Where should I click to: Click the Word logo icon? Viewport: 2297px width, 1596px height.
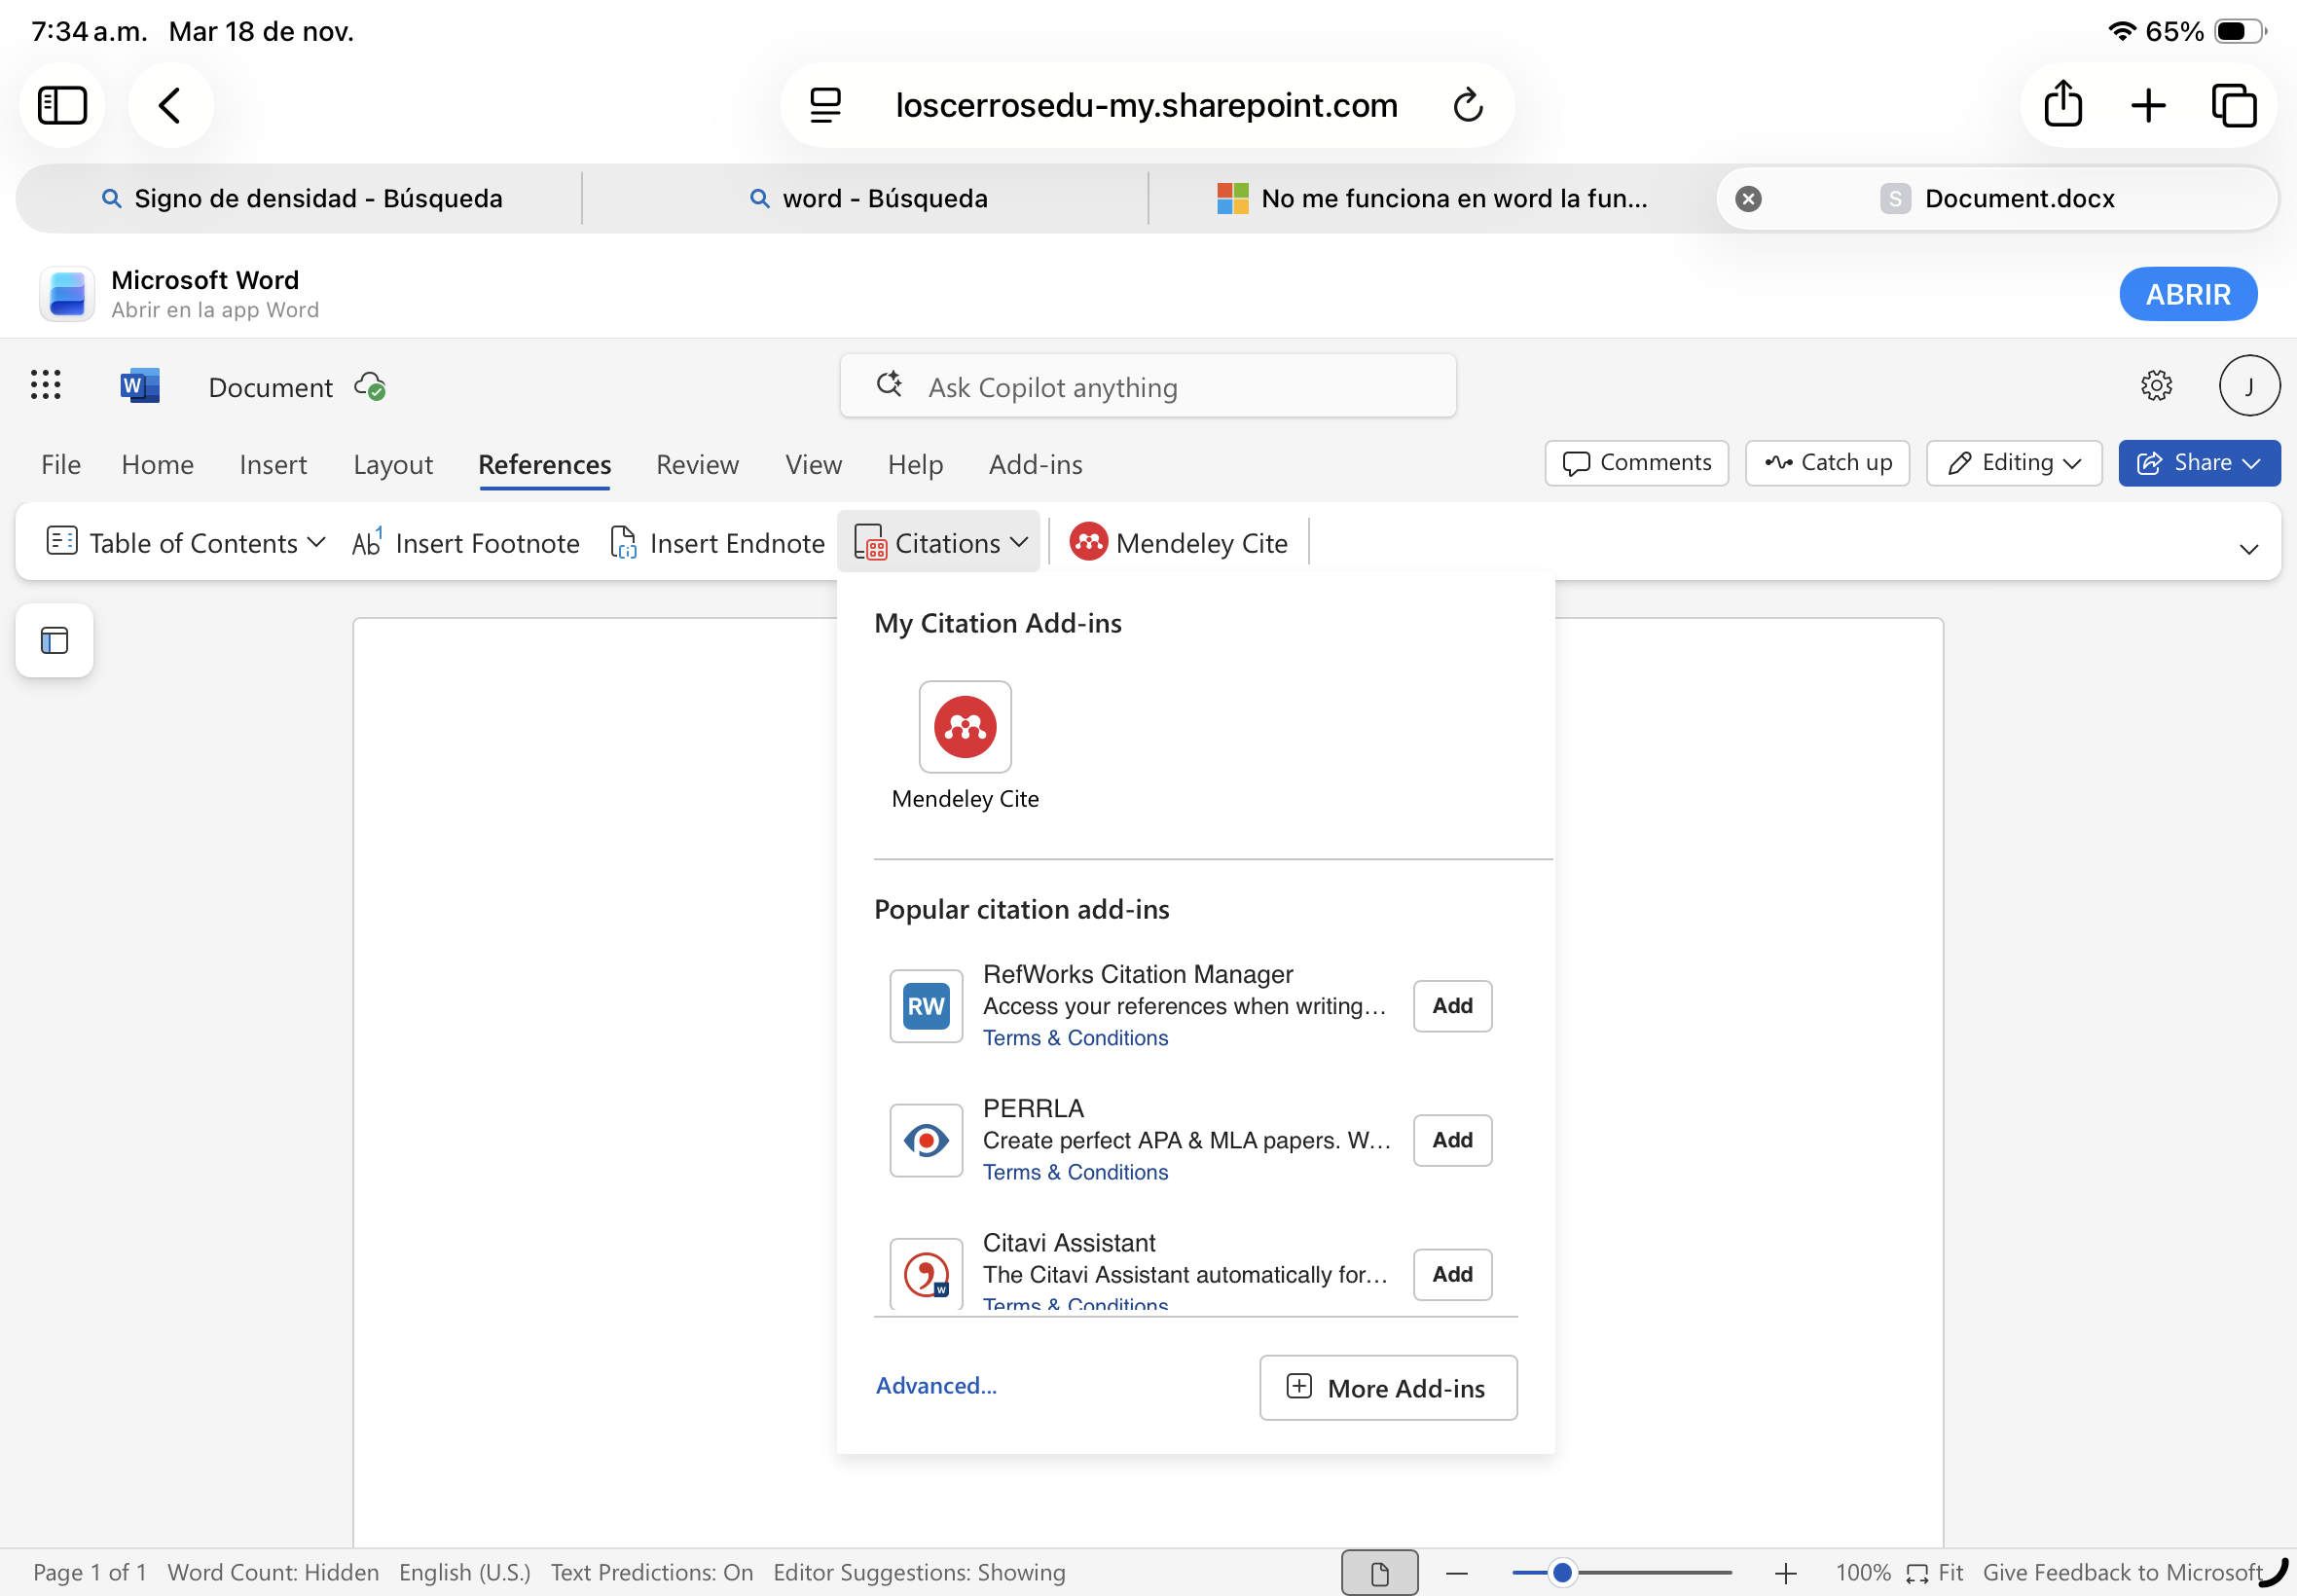(139, 386)
